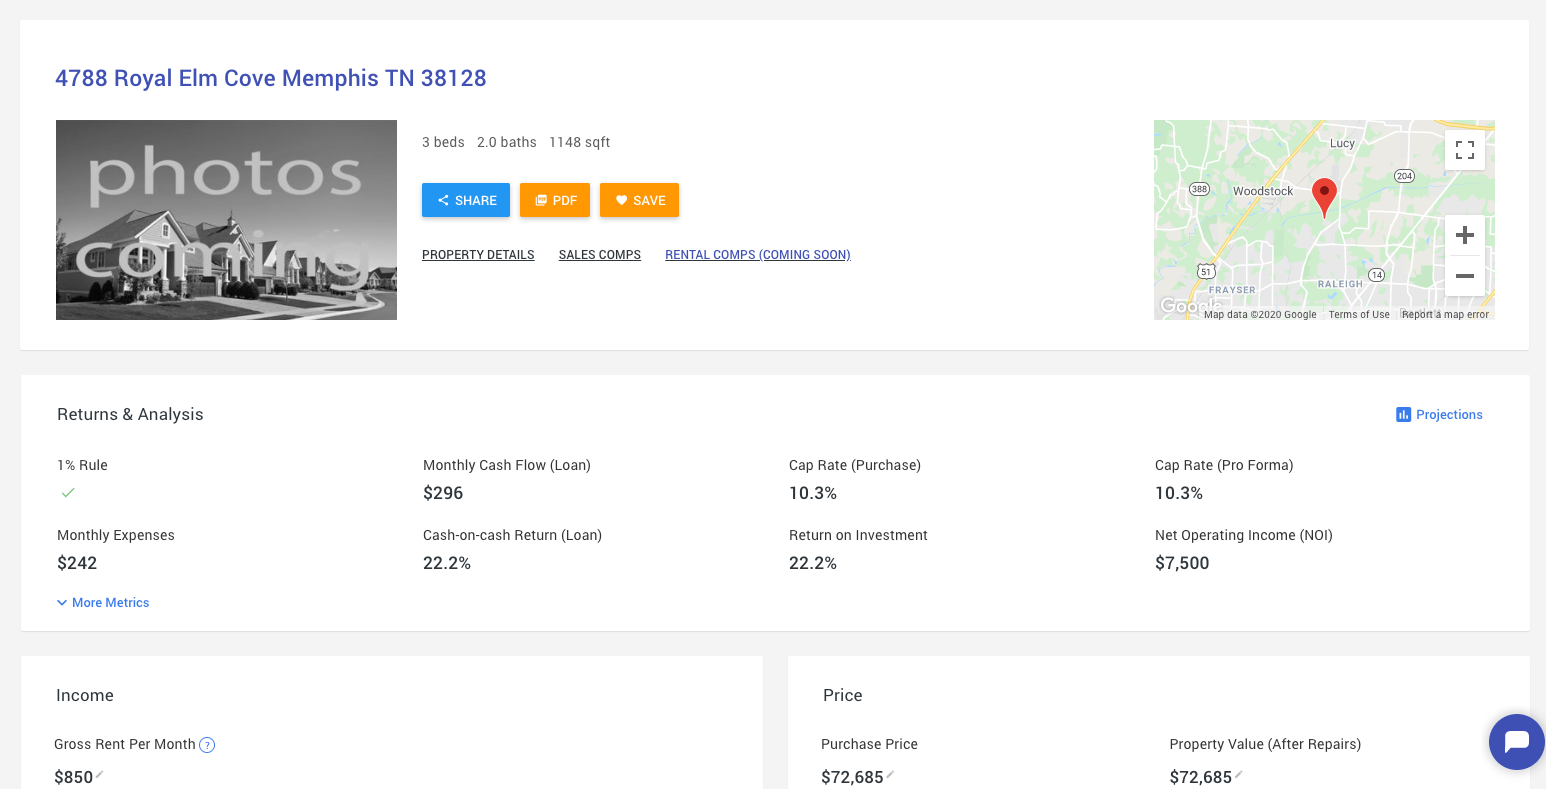Click the Gross Rent value $850
Screen dimensions: 1546x789
[74, 777]
